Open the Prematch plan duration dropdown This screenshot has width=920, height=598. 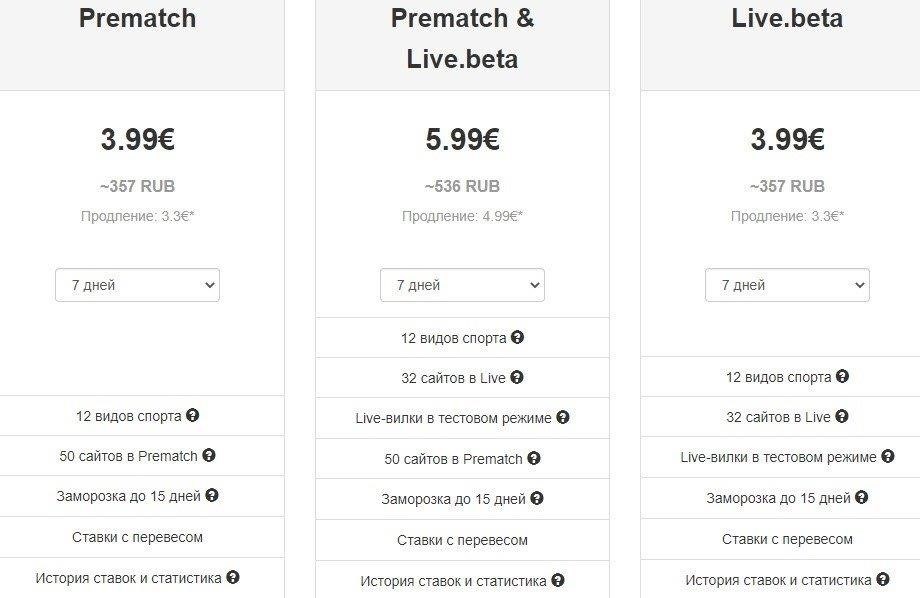click(x=137, y=285)
